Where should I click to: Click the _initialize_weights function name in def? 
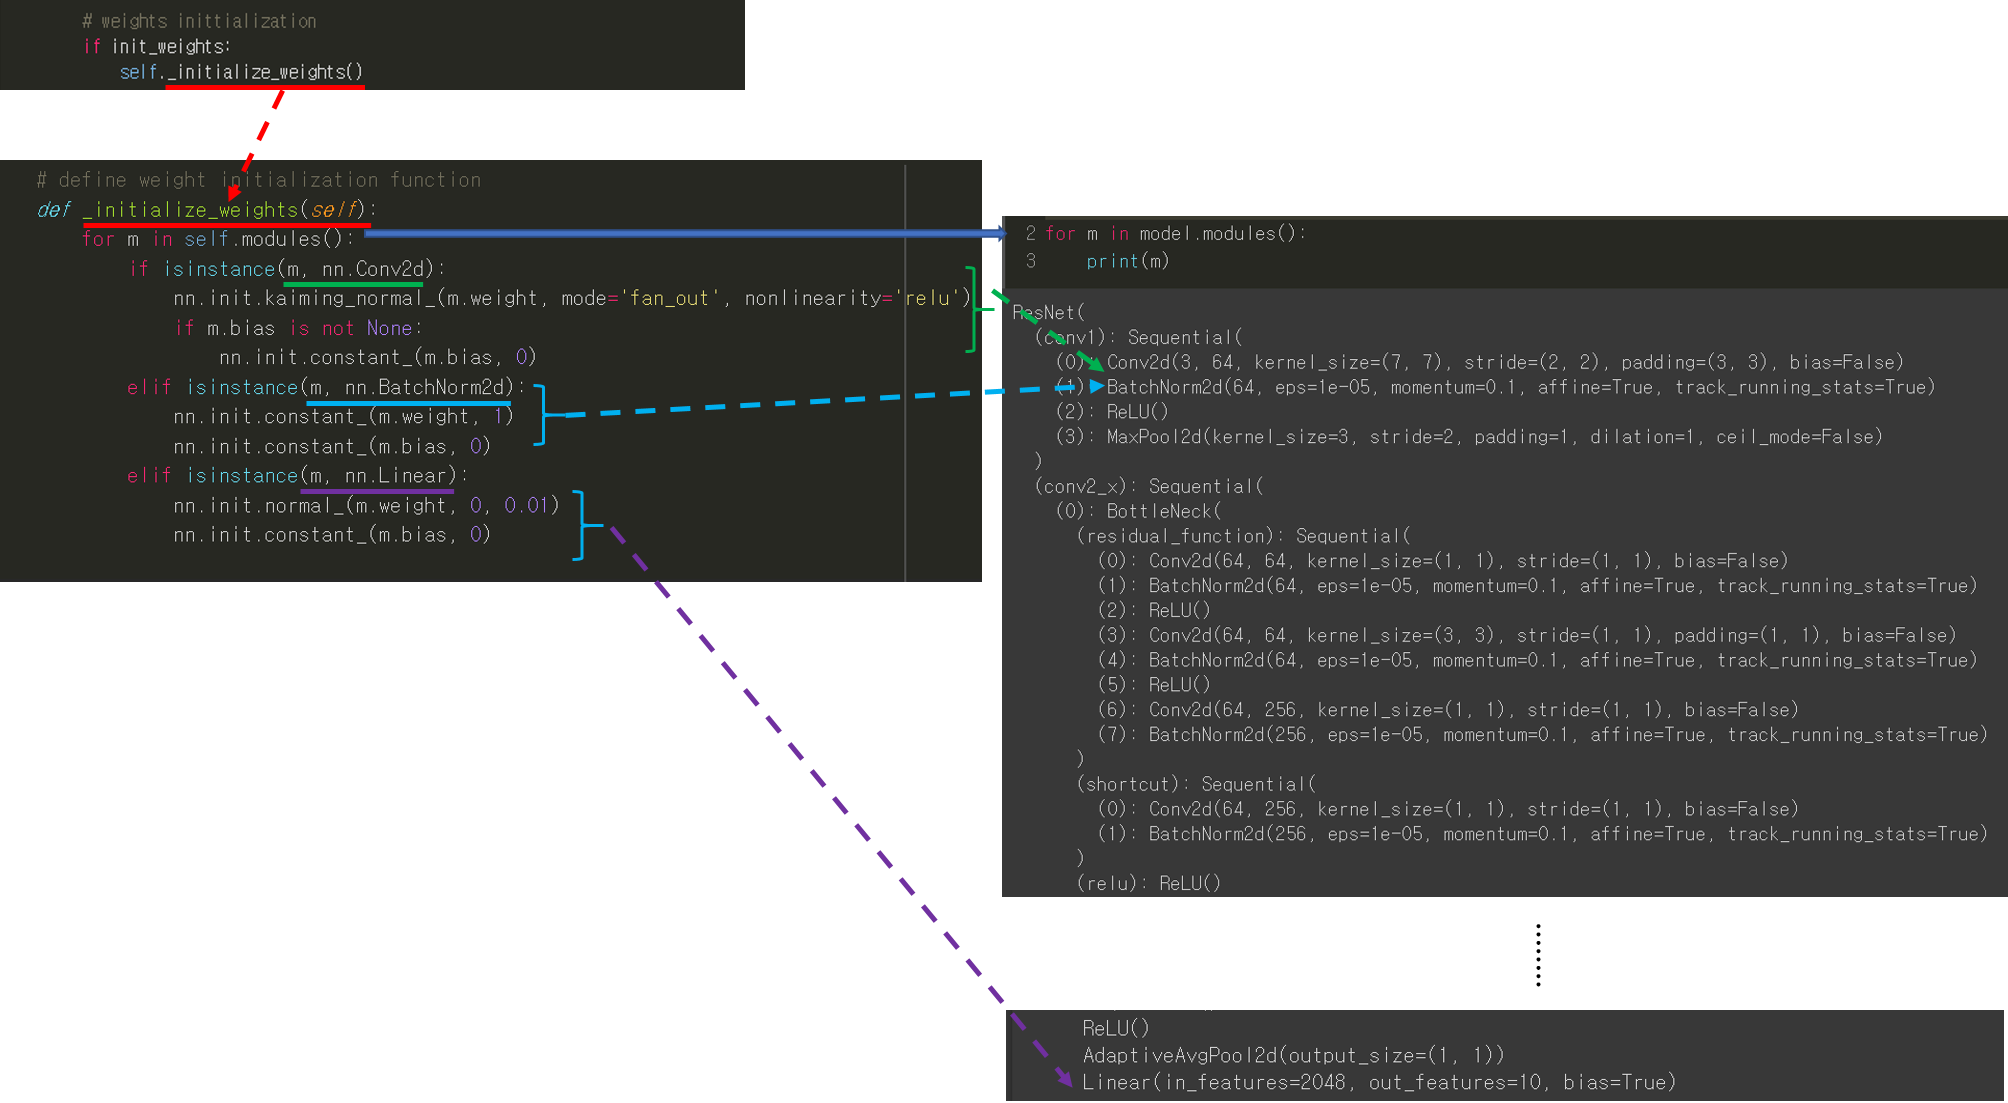[x=190, y=210]
